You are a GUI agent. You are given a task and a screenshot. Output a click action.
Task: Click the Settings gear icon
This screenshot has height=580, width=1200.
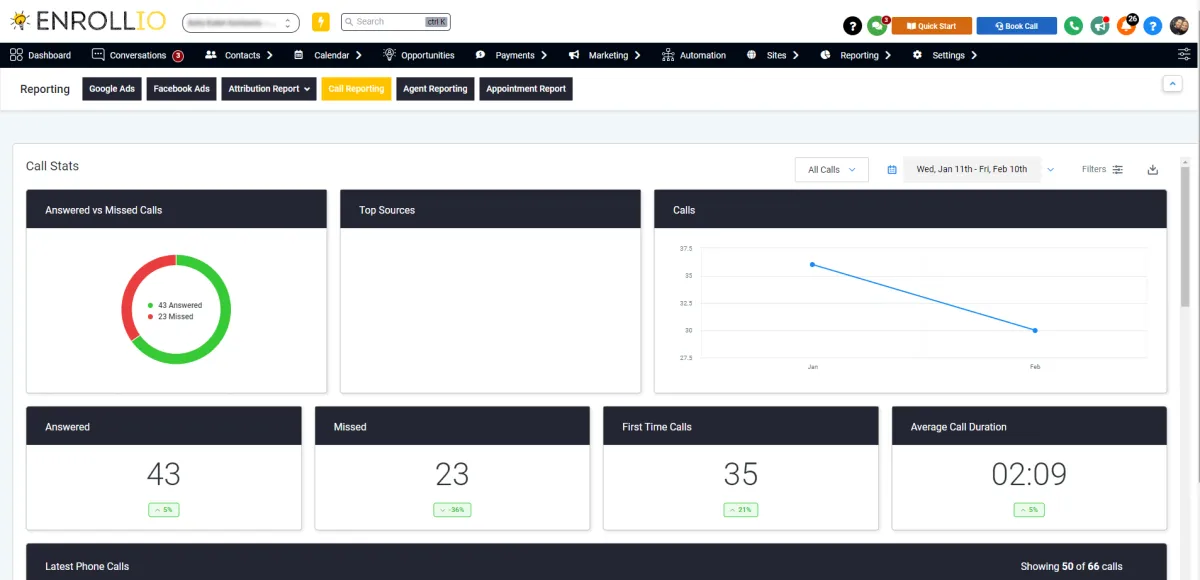pyautogui.click(x=917, y=55)
